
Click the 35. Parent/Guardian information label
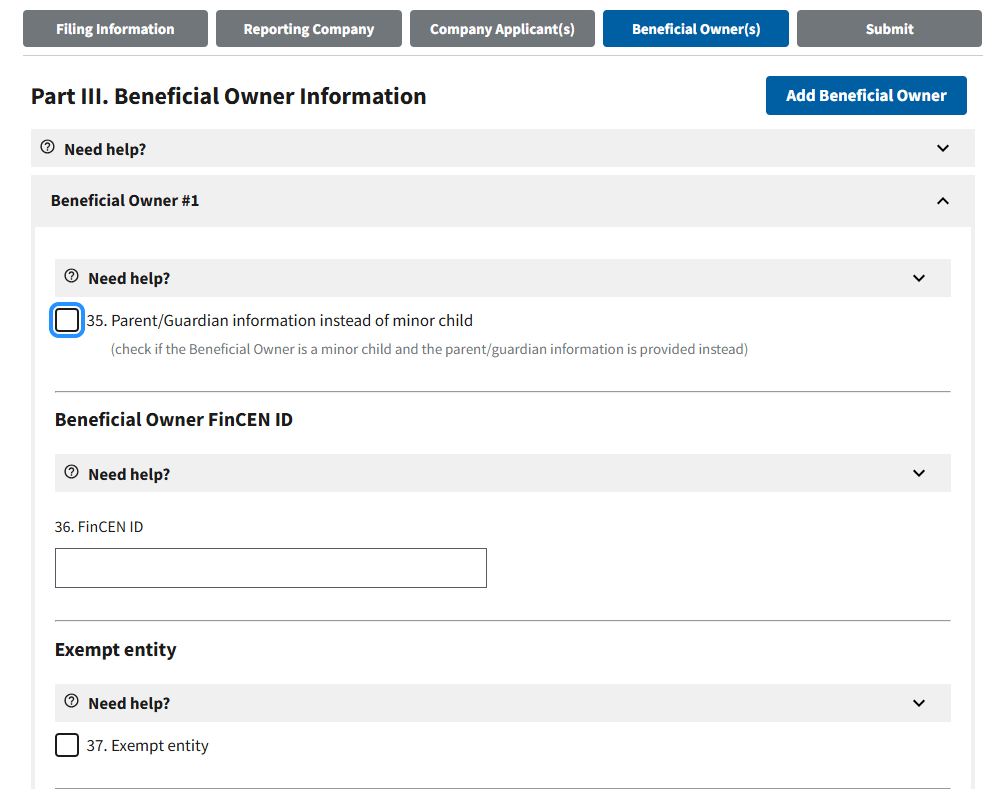[279, 320]
